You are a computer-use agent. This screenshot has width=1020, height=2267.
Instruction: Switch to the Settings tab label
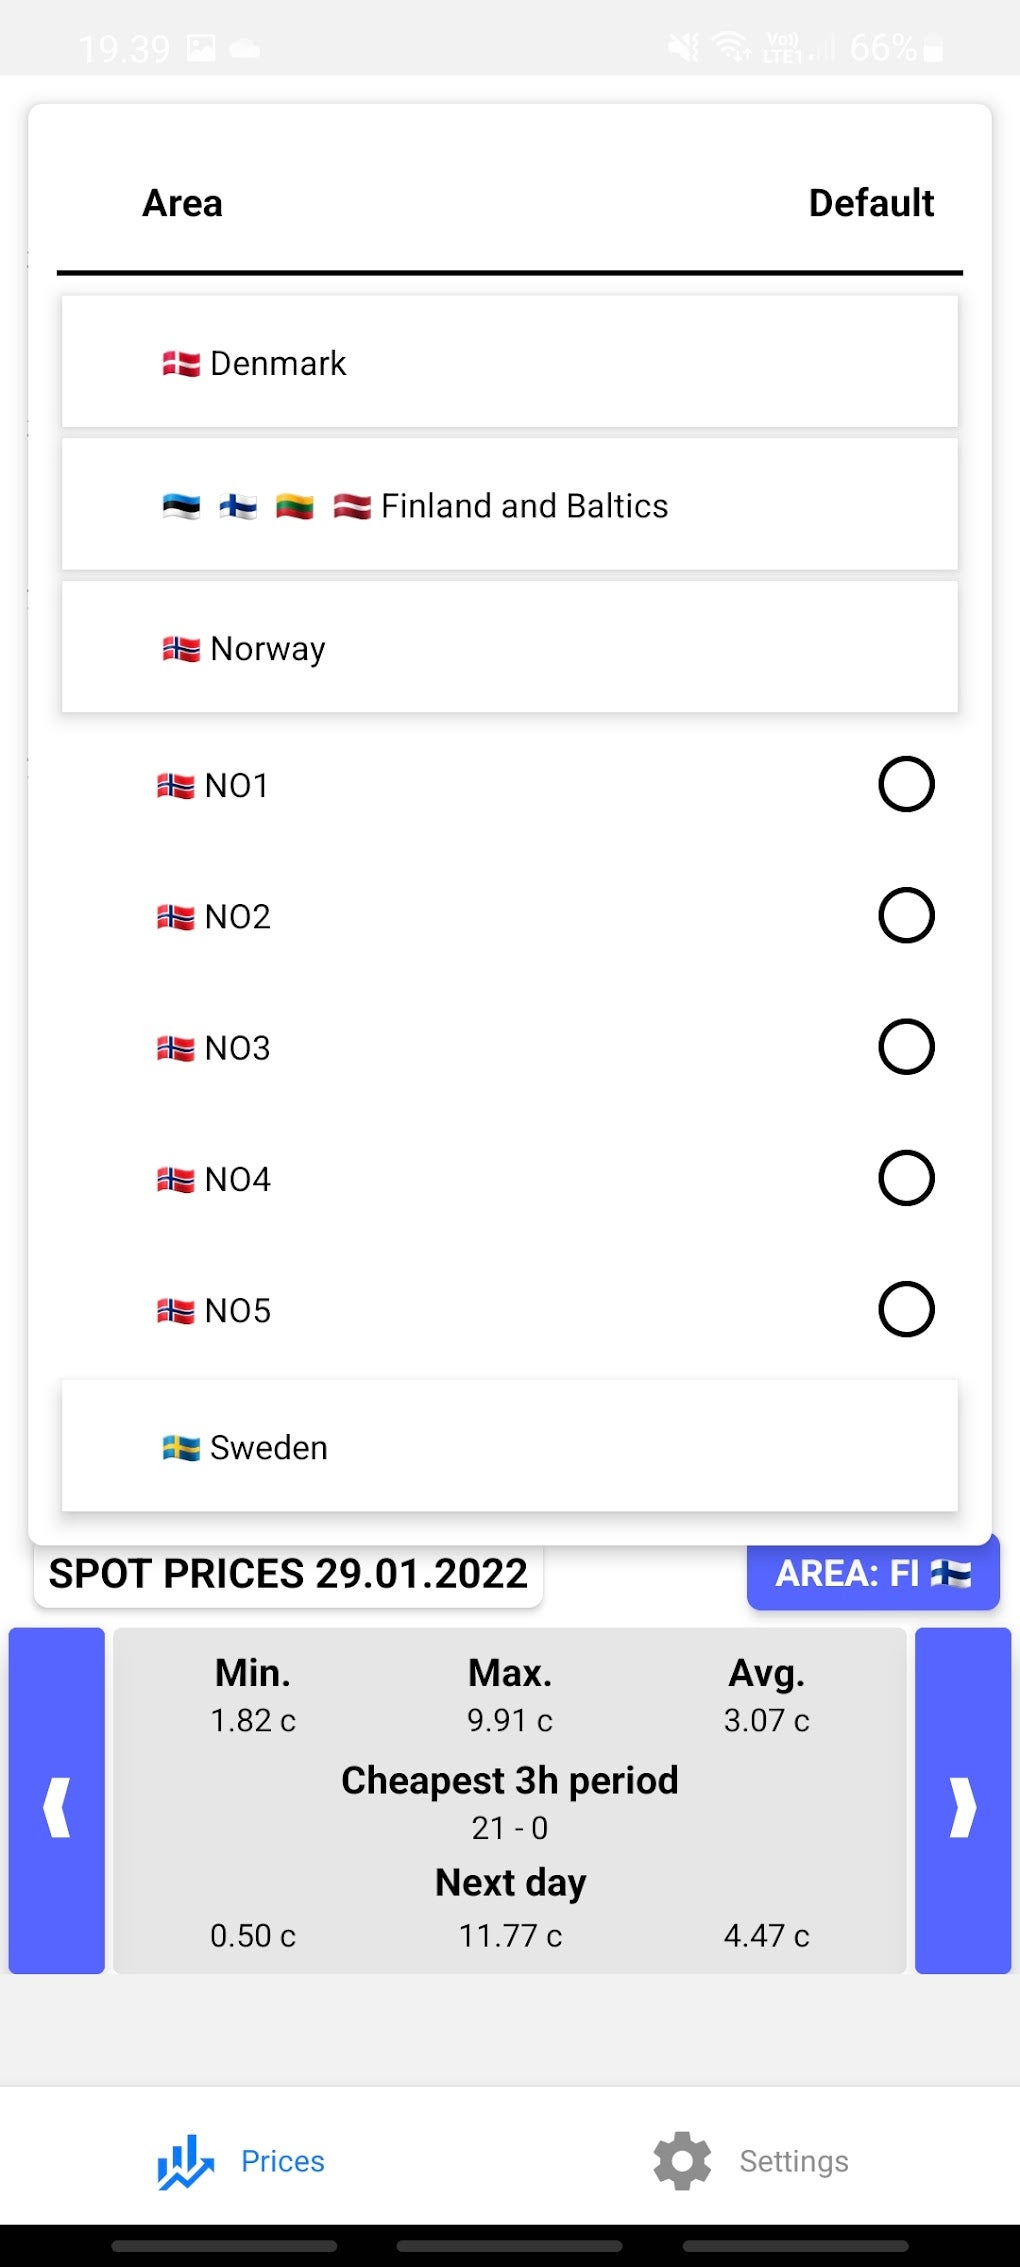[794, 2161]
